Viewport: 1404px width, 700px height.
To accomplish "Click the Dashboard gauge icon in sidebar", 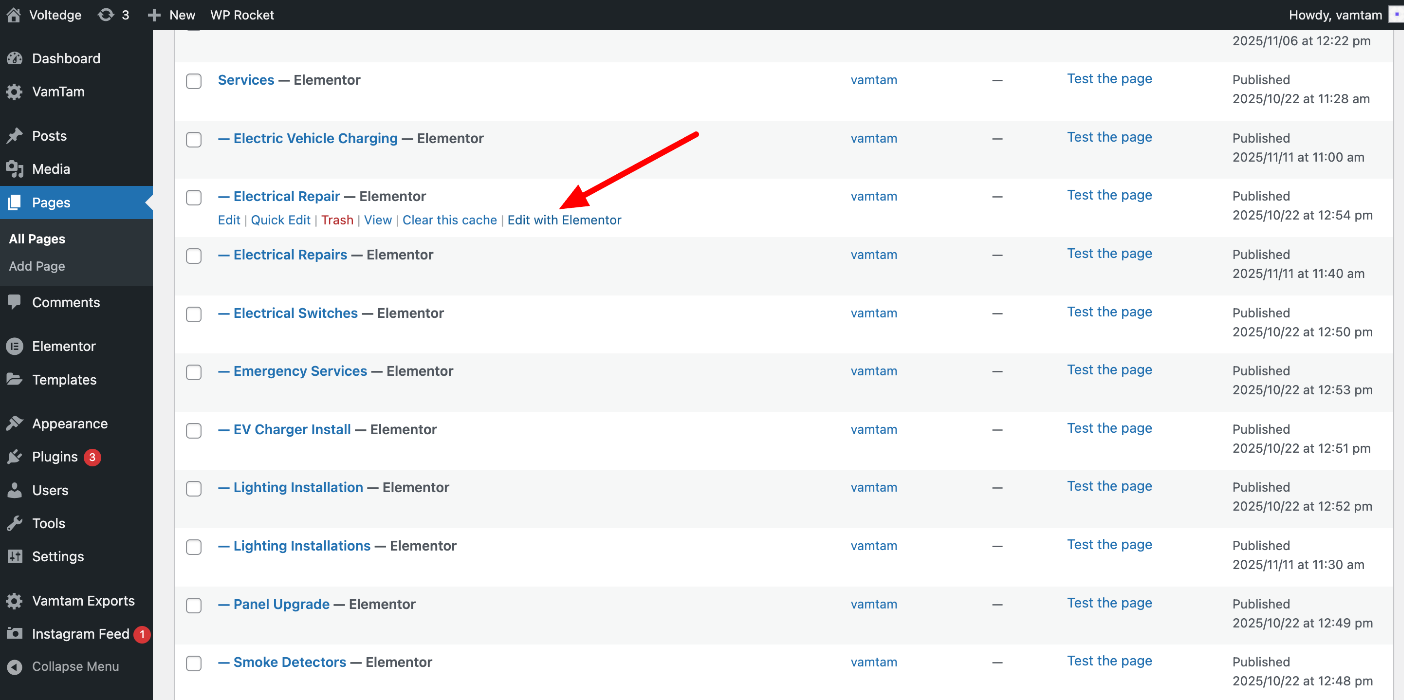I will coord(14,58).
